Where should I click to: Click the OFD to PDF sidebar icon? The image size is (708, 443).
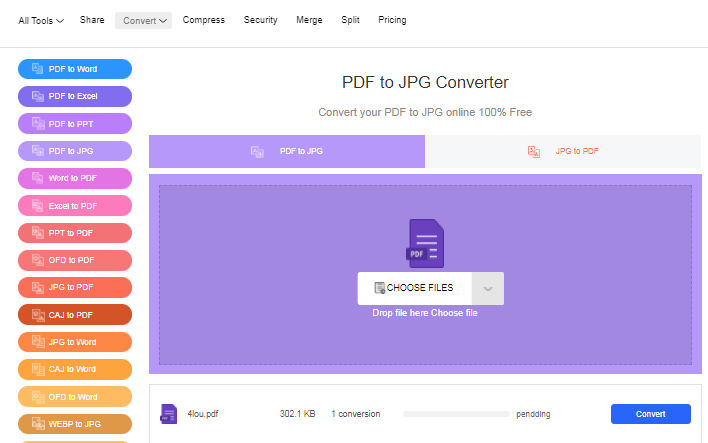coord(37,260)
